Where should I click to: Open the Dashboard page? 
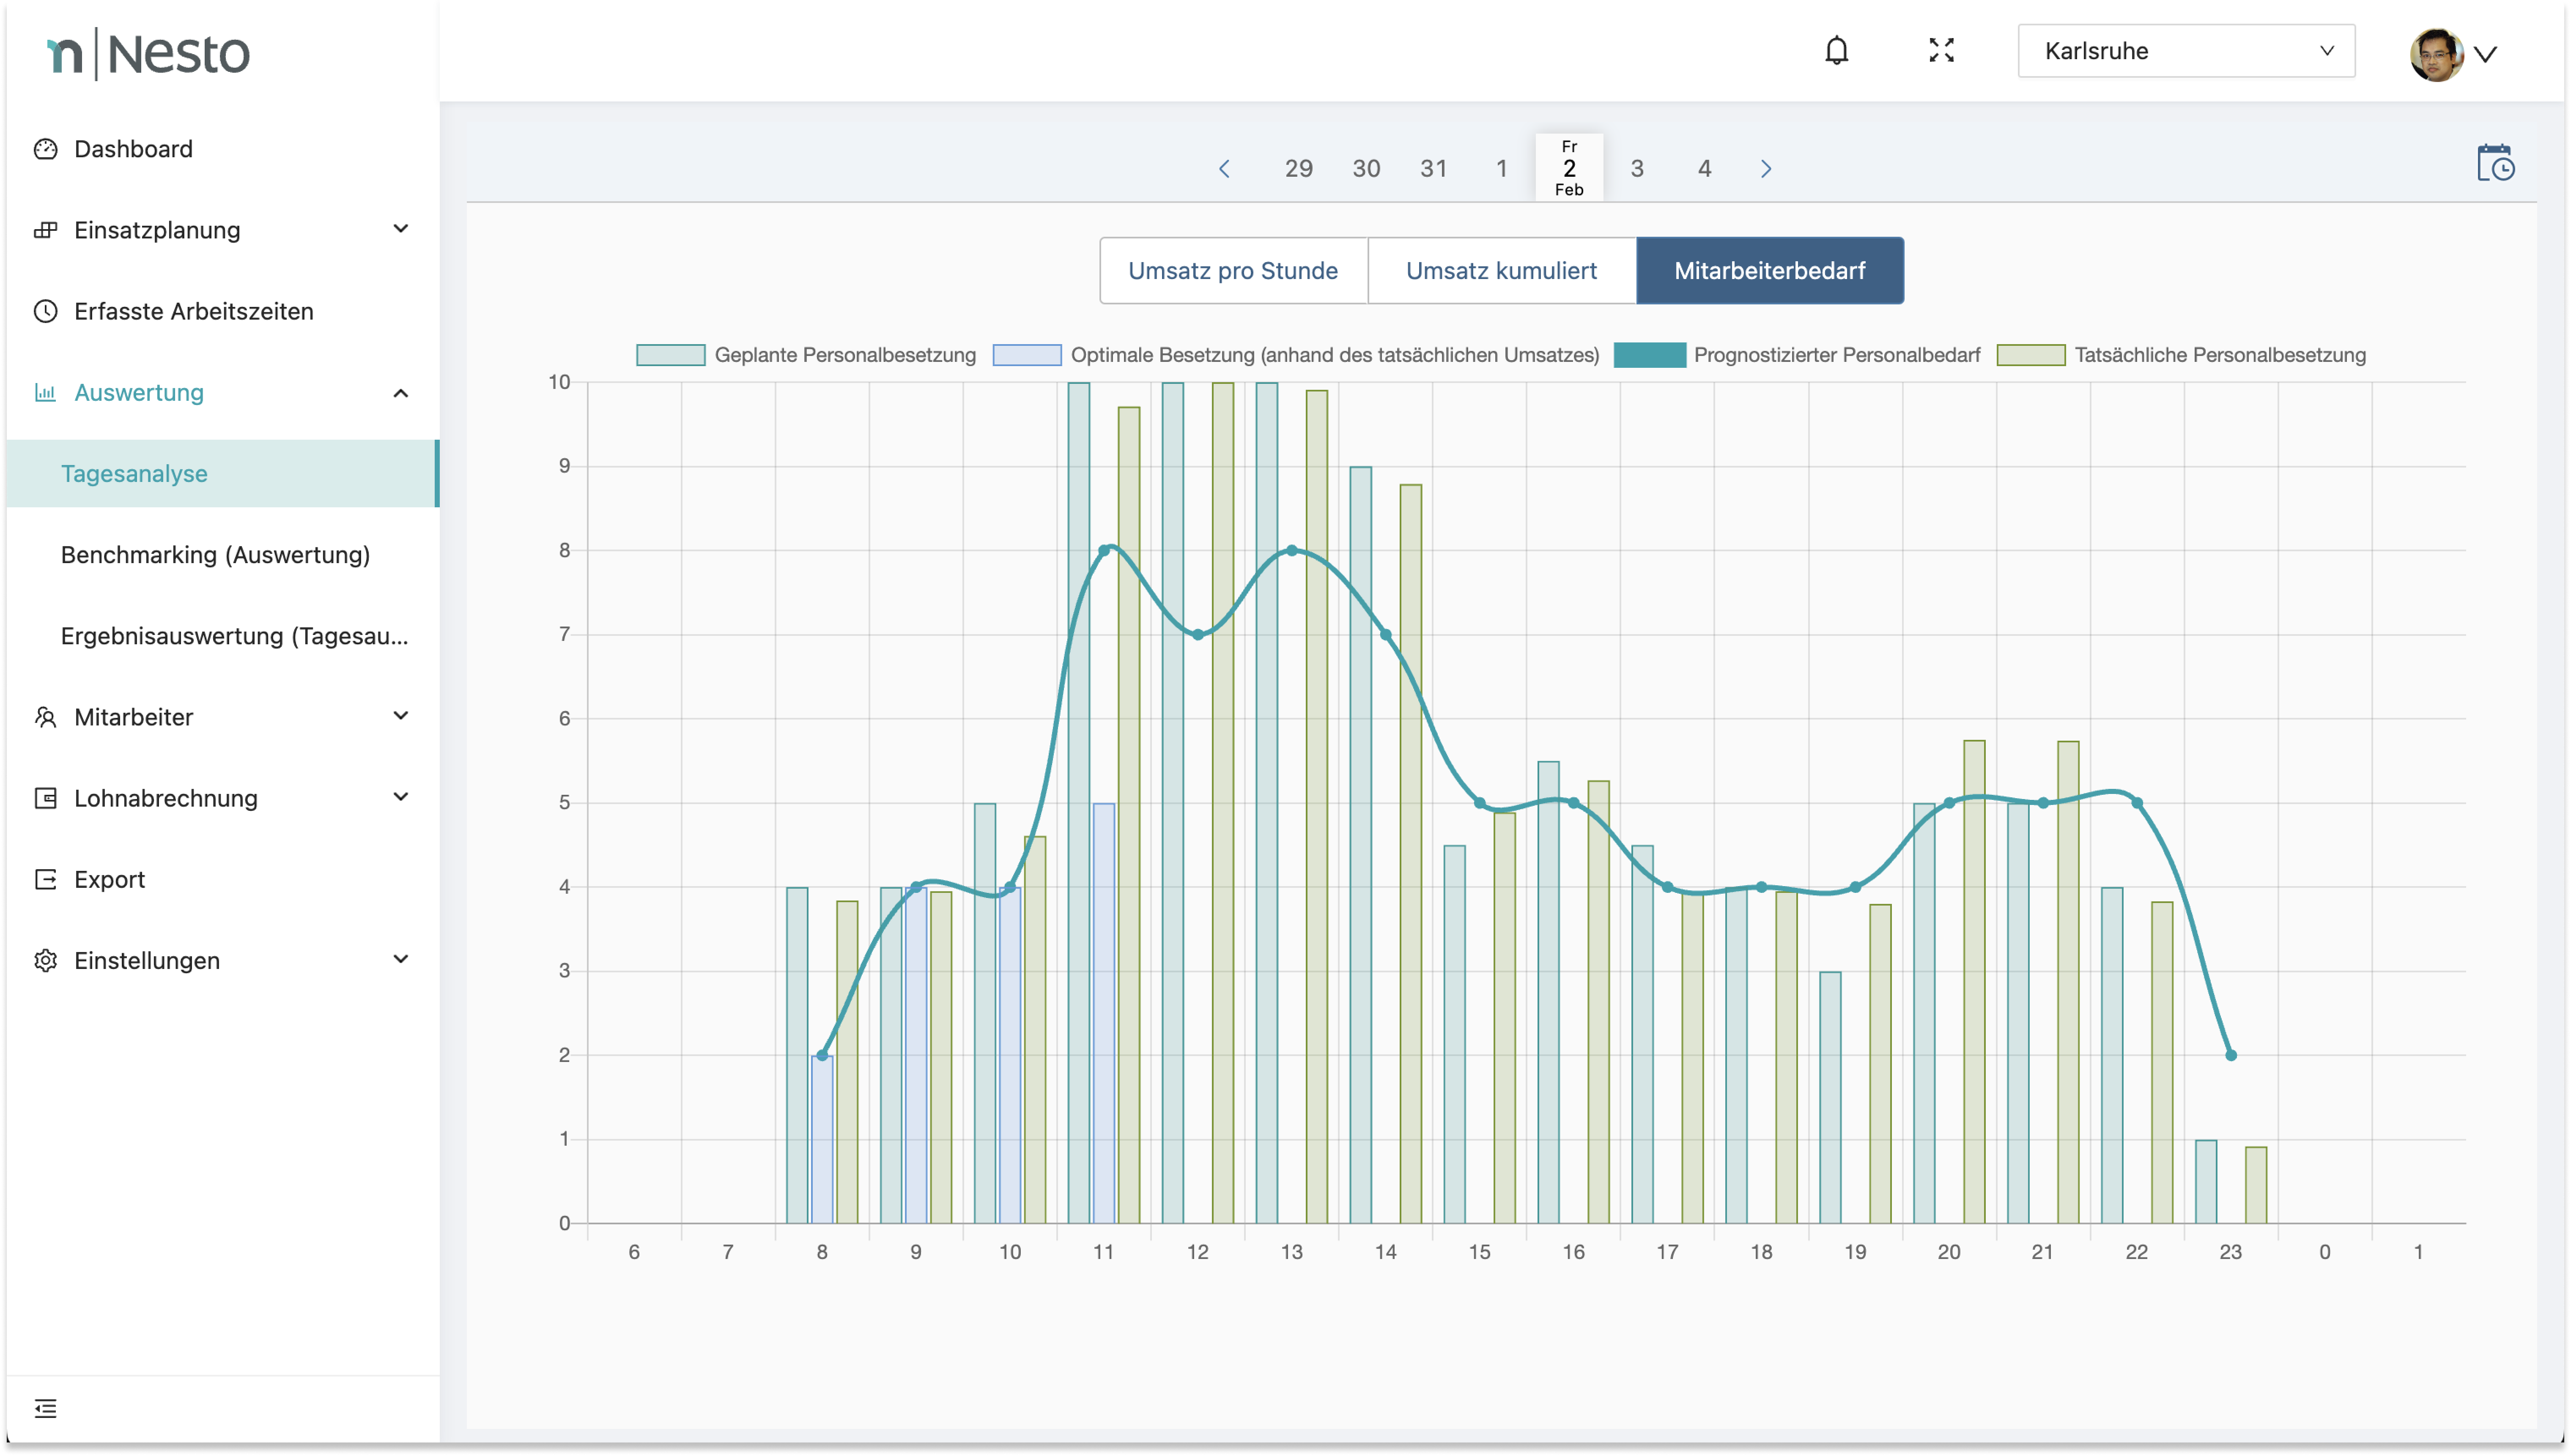133,149
